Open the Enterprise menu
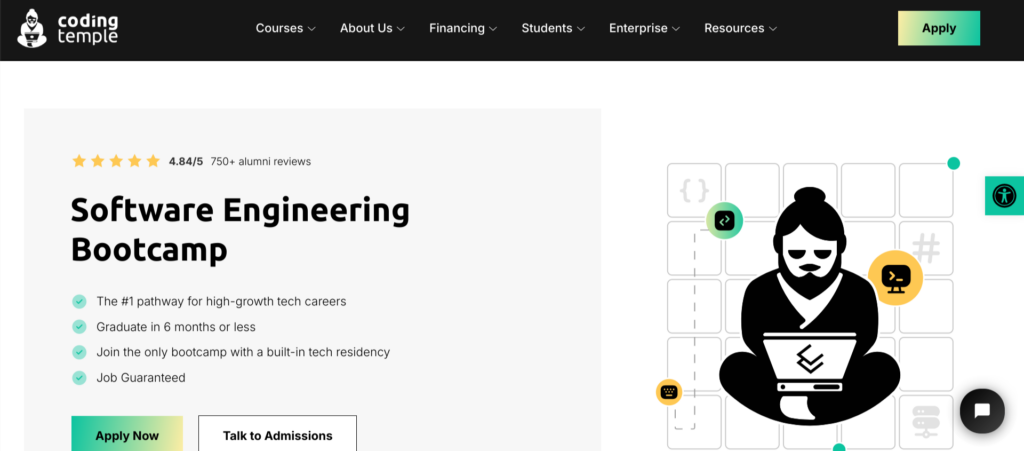 tap(645, 28)
